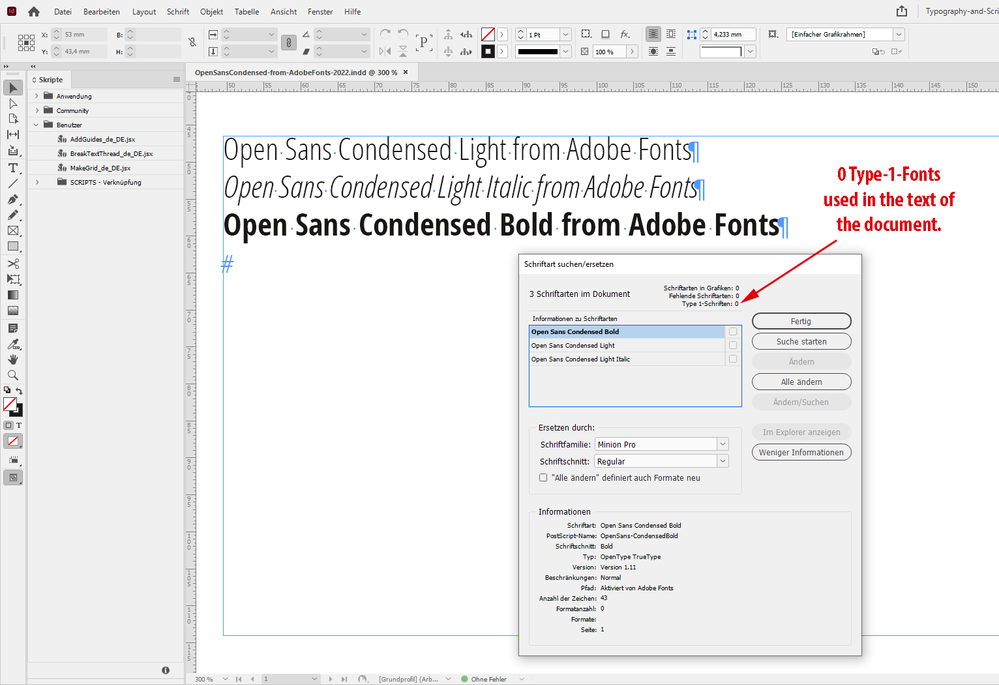999x685 pixels.
Task: Select the Line tool
Action: tap(13, 184)
